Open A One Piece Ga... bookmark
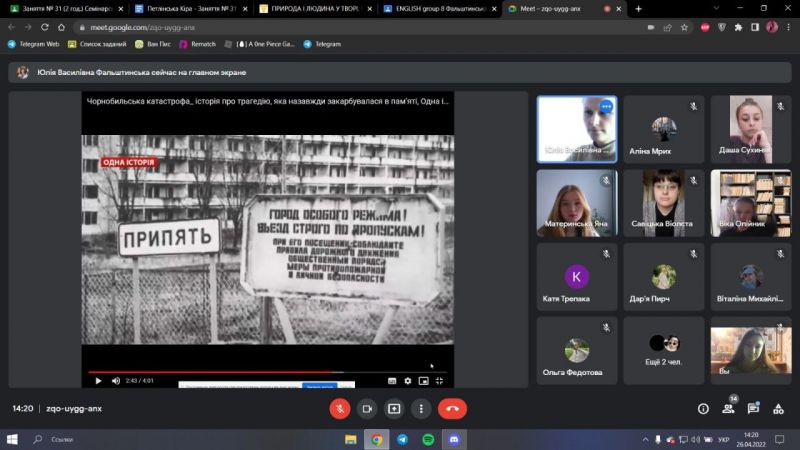Screen dimensions: 800x450 coord(259,44)
